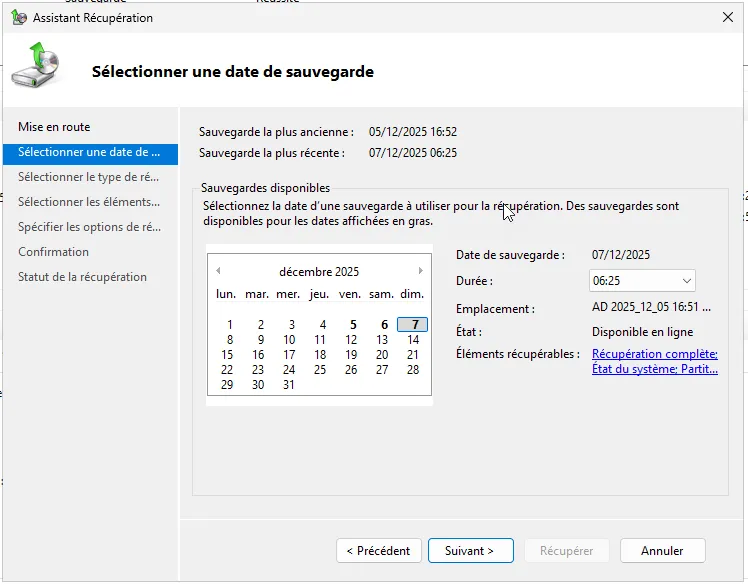Image resolution: width=748 pixels, height=585 pixels.
Task: Click the backup drive wizard icon
Action: click(35, 66)
